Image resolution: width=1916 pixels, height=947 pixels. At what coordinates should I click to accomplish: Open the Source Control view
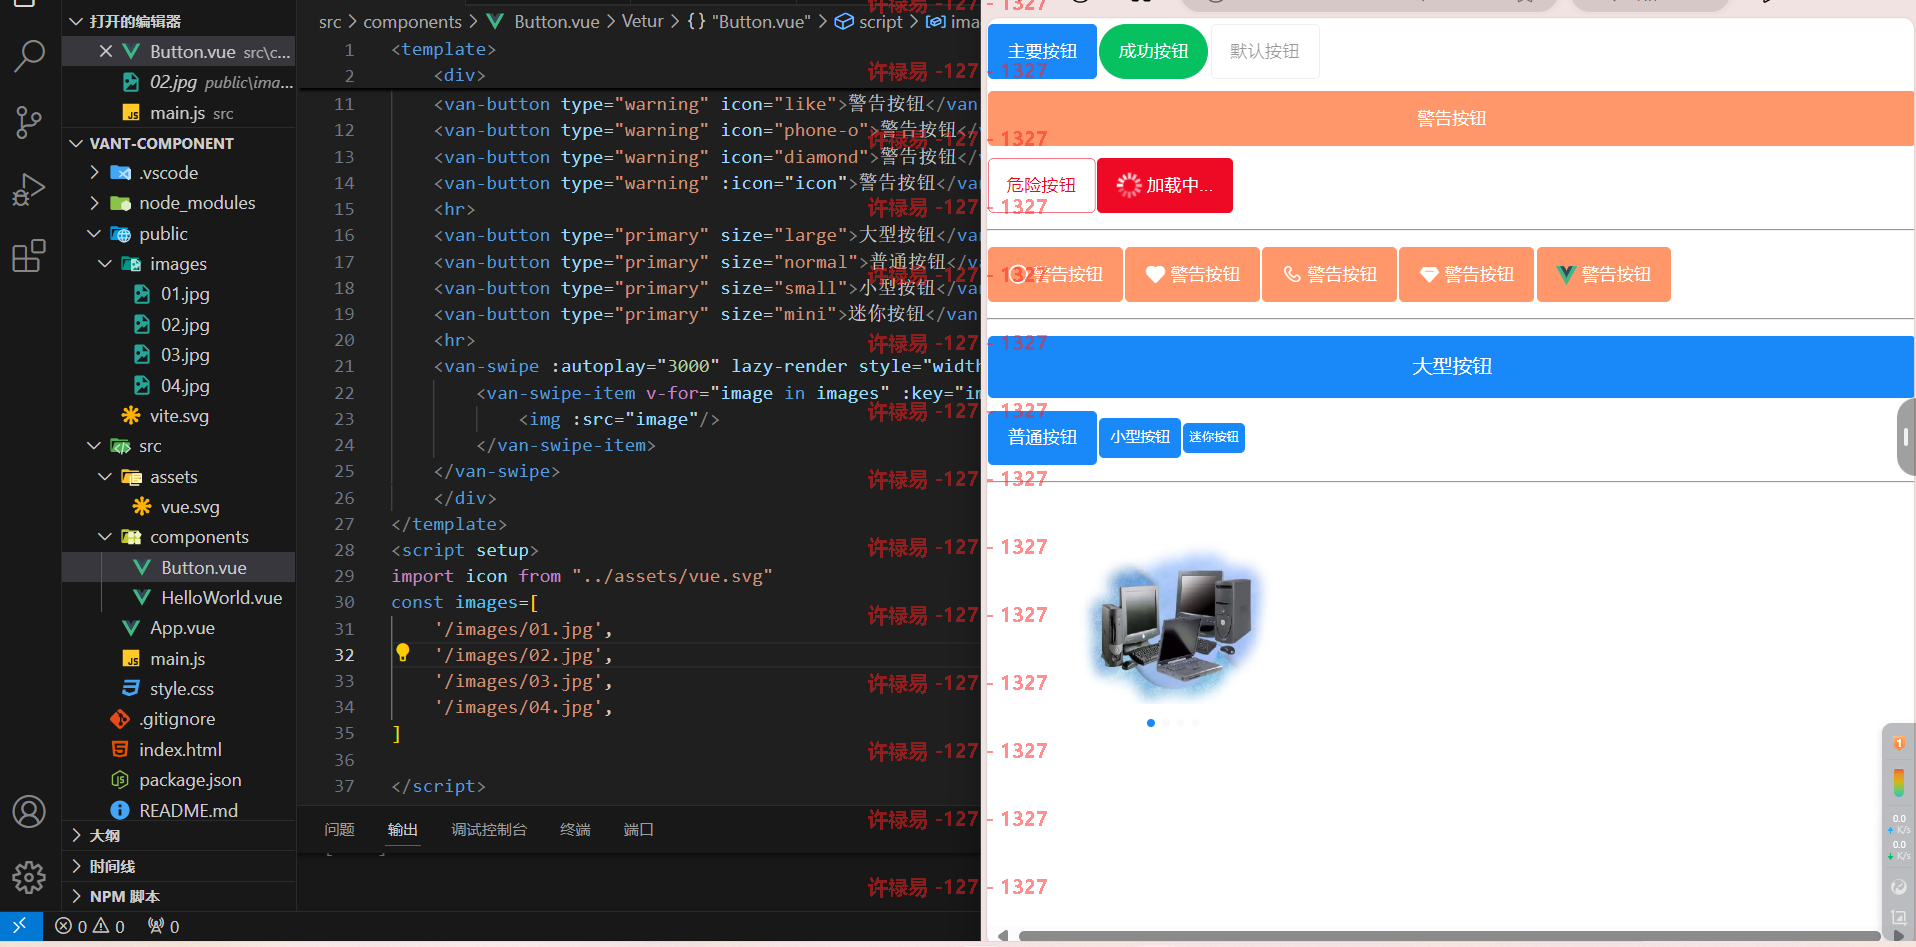[x=29, y=123]
